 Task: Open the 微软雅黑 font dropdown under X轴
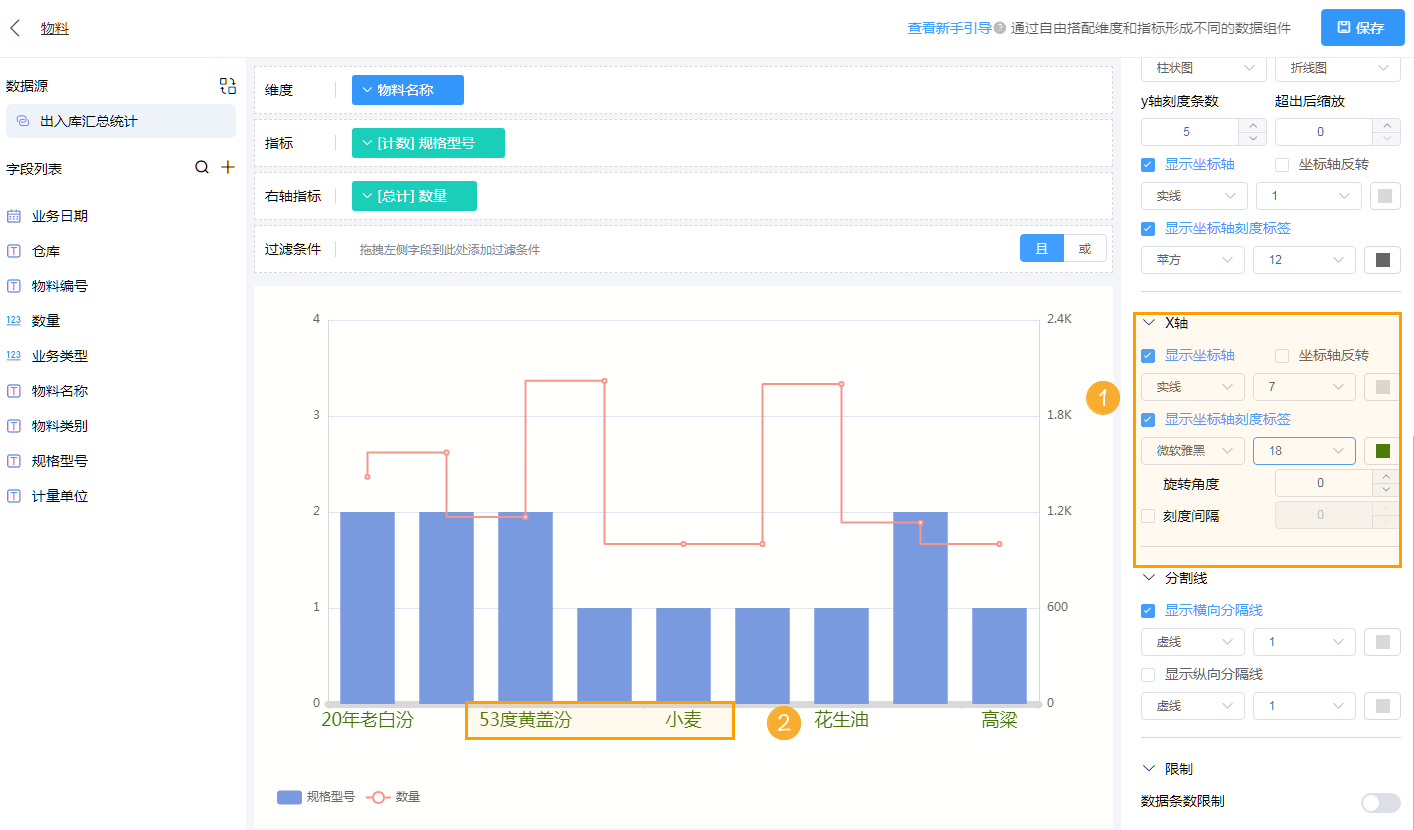(1192, 451)
